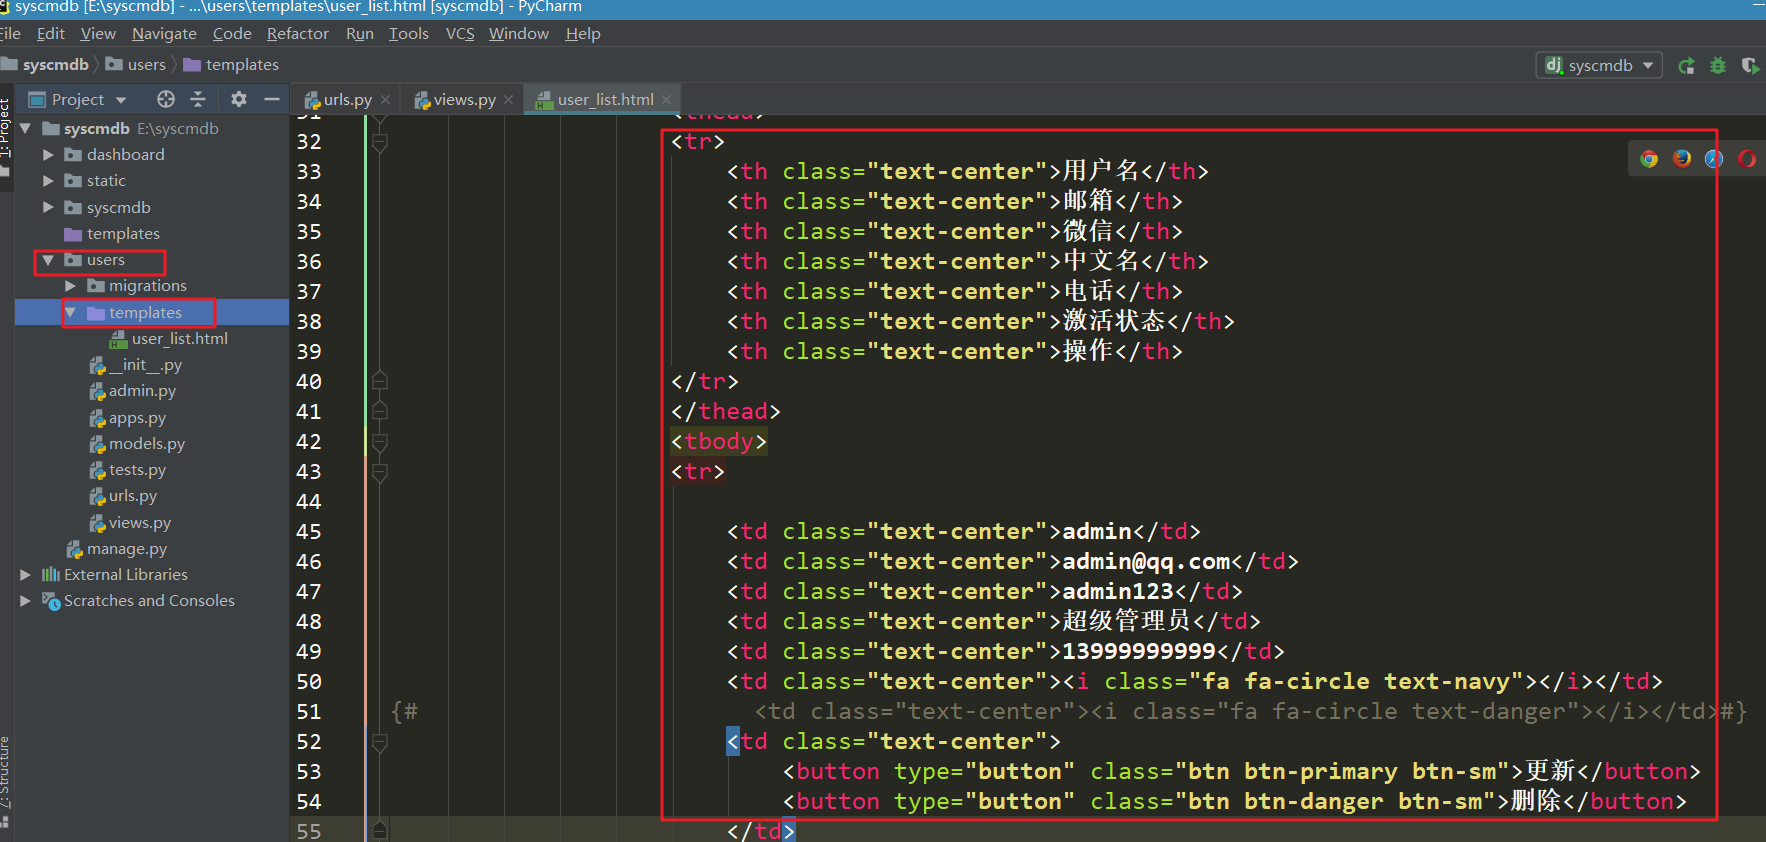Image resolution: width=1766 pixels, height=842 pixels.
Task: Collapse the users folder
Action: point(48,260)
